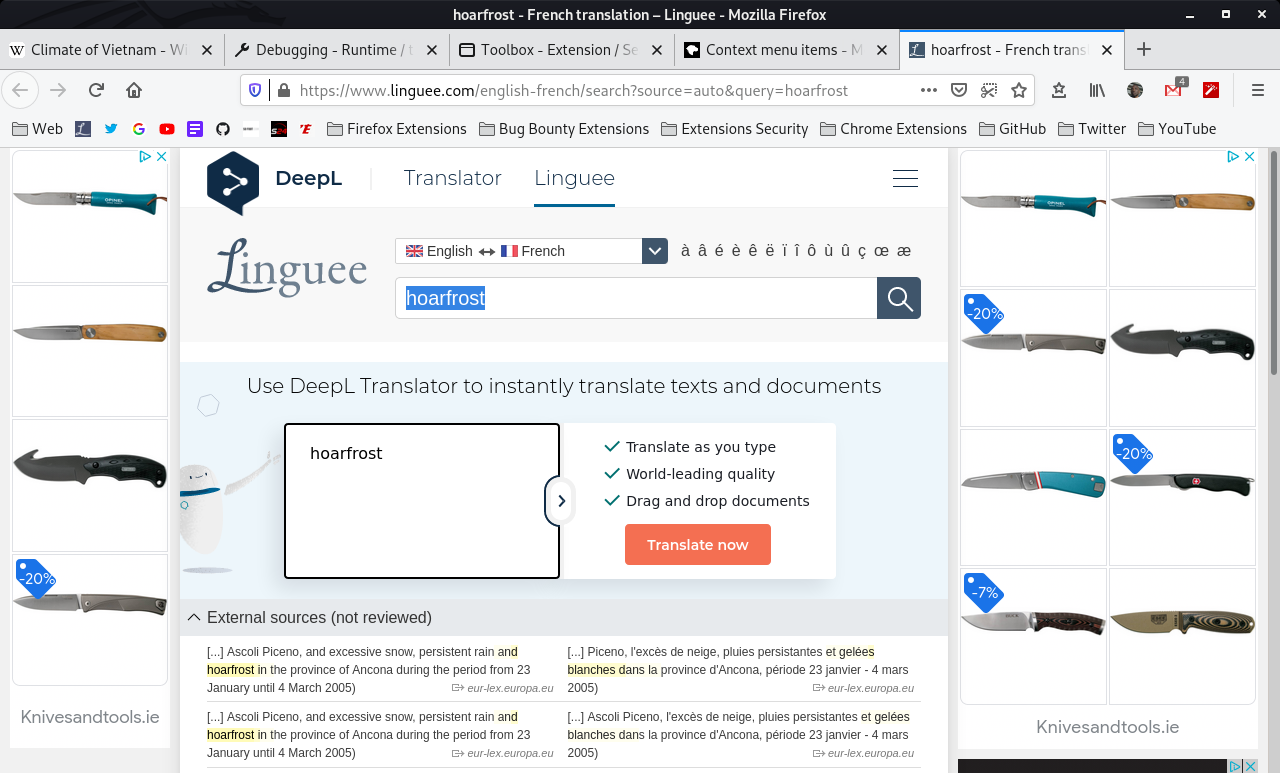Open DeepL site hamburger menu
Viewport: 1280px width, 773px height.
point(905,178)
